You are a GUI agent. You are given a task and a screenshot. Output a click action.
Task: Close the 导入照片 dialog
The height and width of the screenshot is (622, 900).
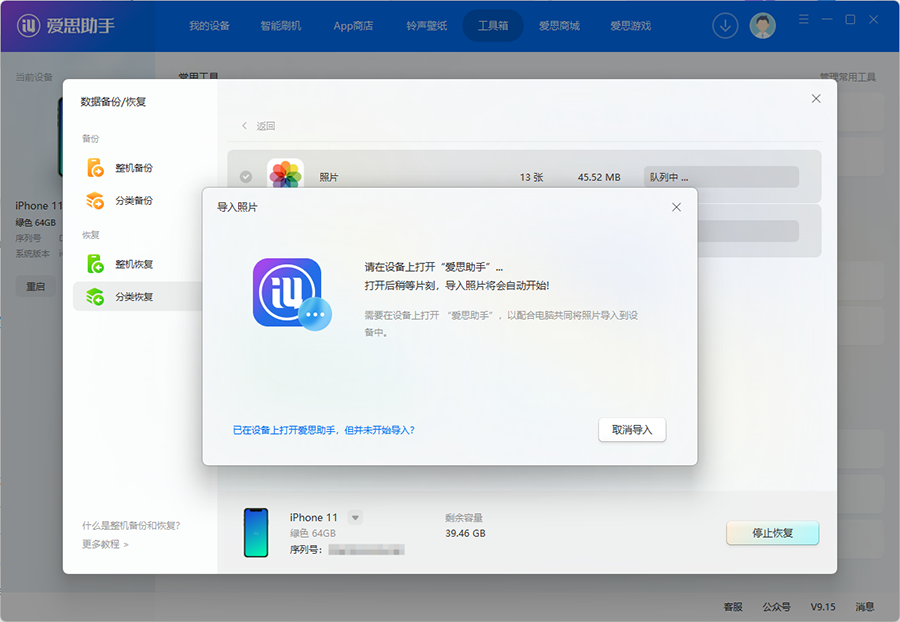point(676,207)
